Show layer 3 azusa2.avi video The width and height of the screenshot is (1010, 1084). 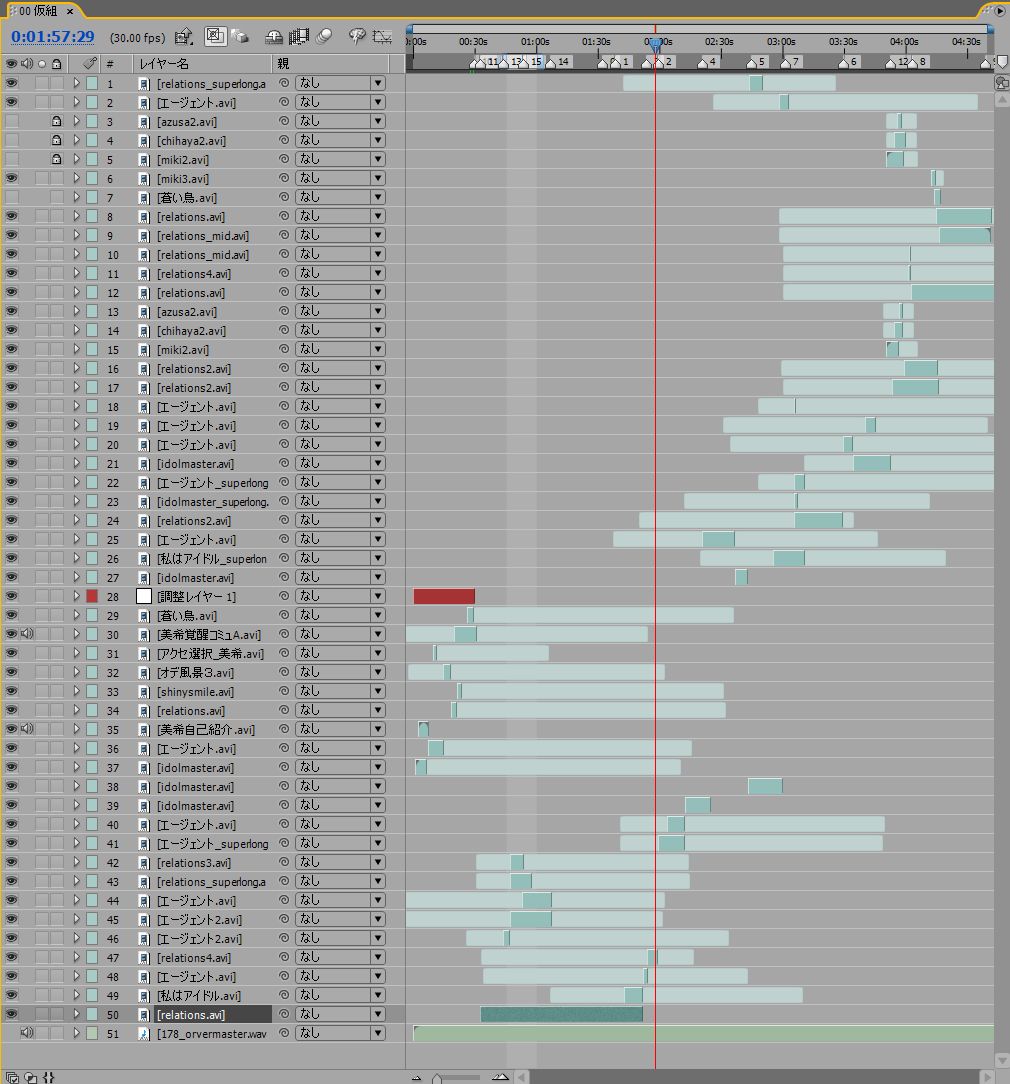(11, 121)
